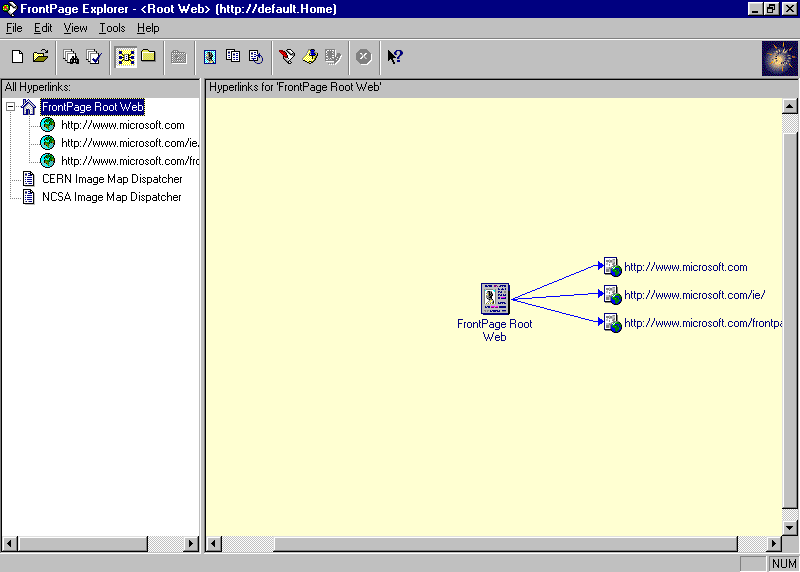The width and height of the screenshot is (800, 572).
Task: Show FrontPage Editor quill icon
Action: coord(287,57)
